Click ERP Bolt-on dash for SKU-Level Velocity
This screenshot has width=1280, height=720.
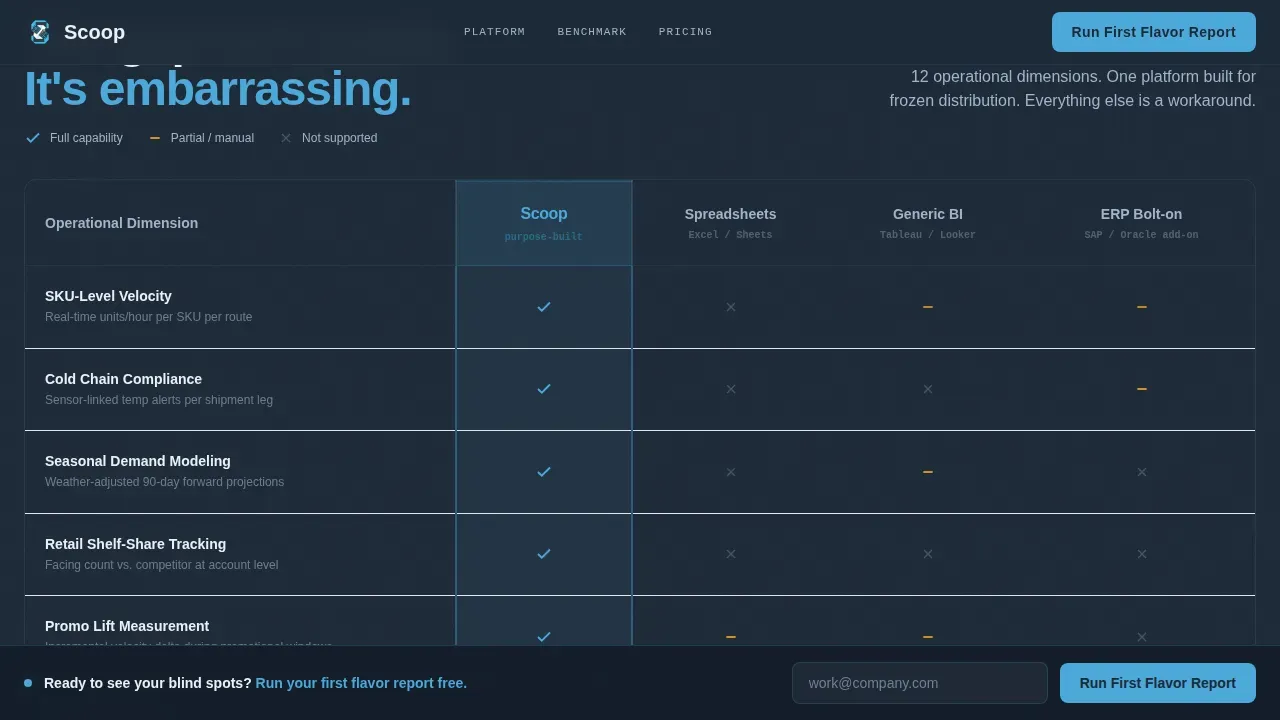pos(1142,307)
